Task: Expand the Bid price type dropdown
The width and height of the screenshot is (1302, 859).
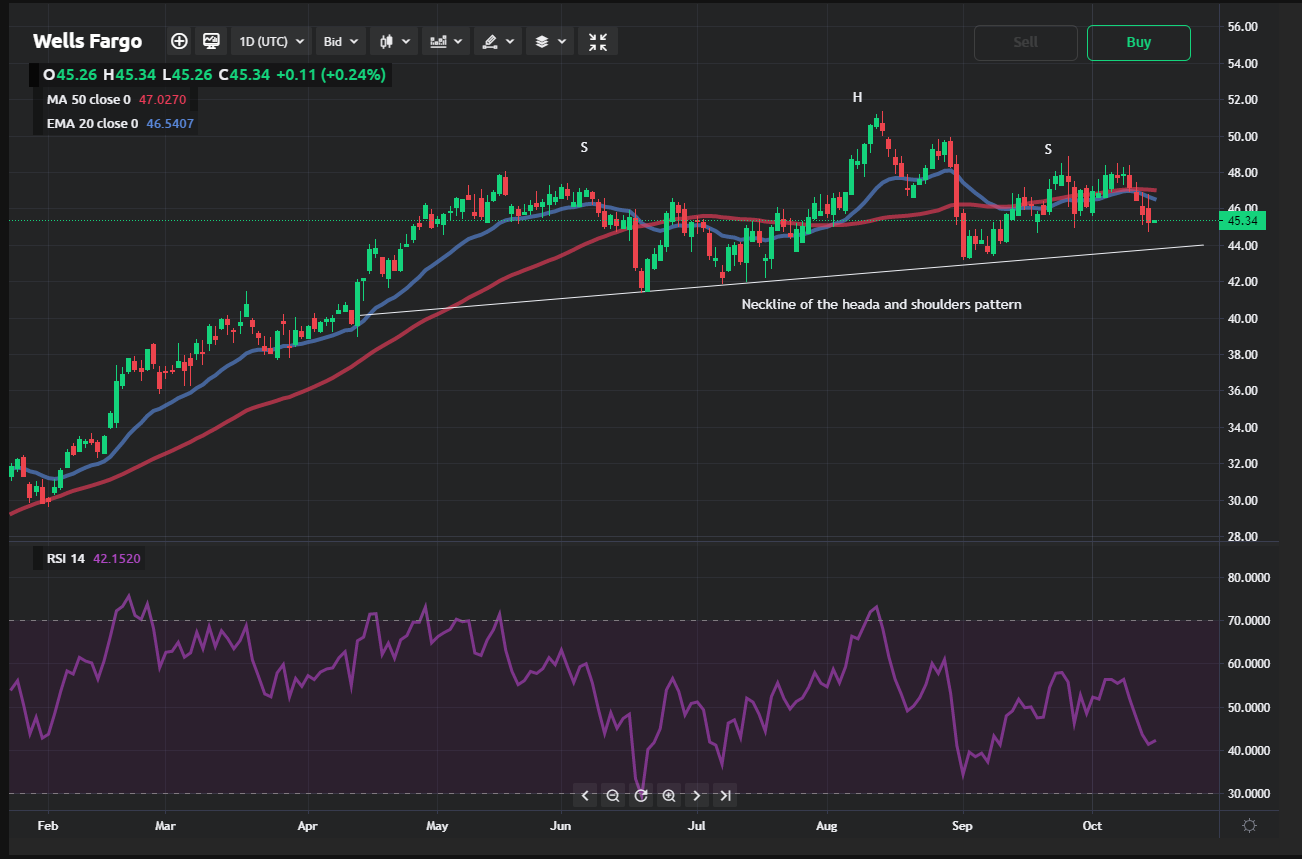Action: coord(341,42)
